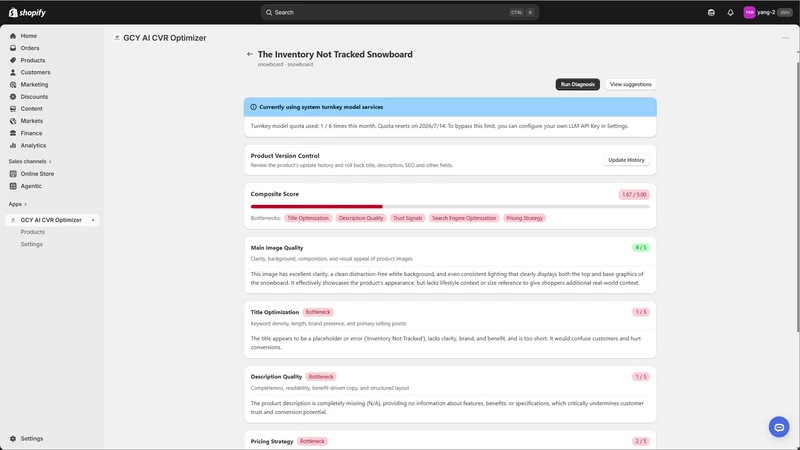Click the Description Quality bottleneck tag
The width and height of the screenshot is (800, 450).
(x=361, y=218)
